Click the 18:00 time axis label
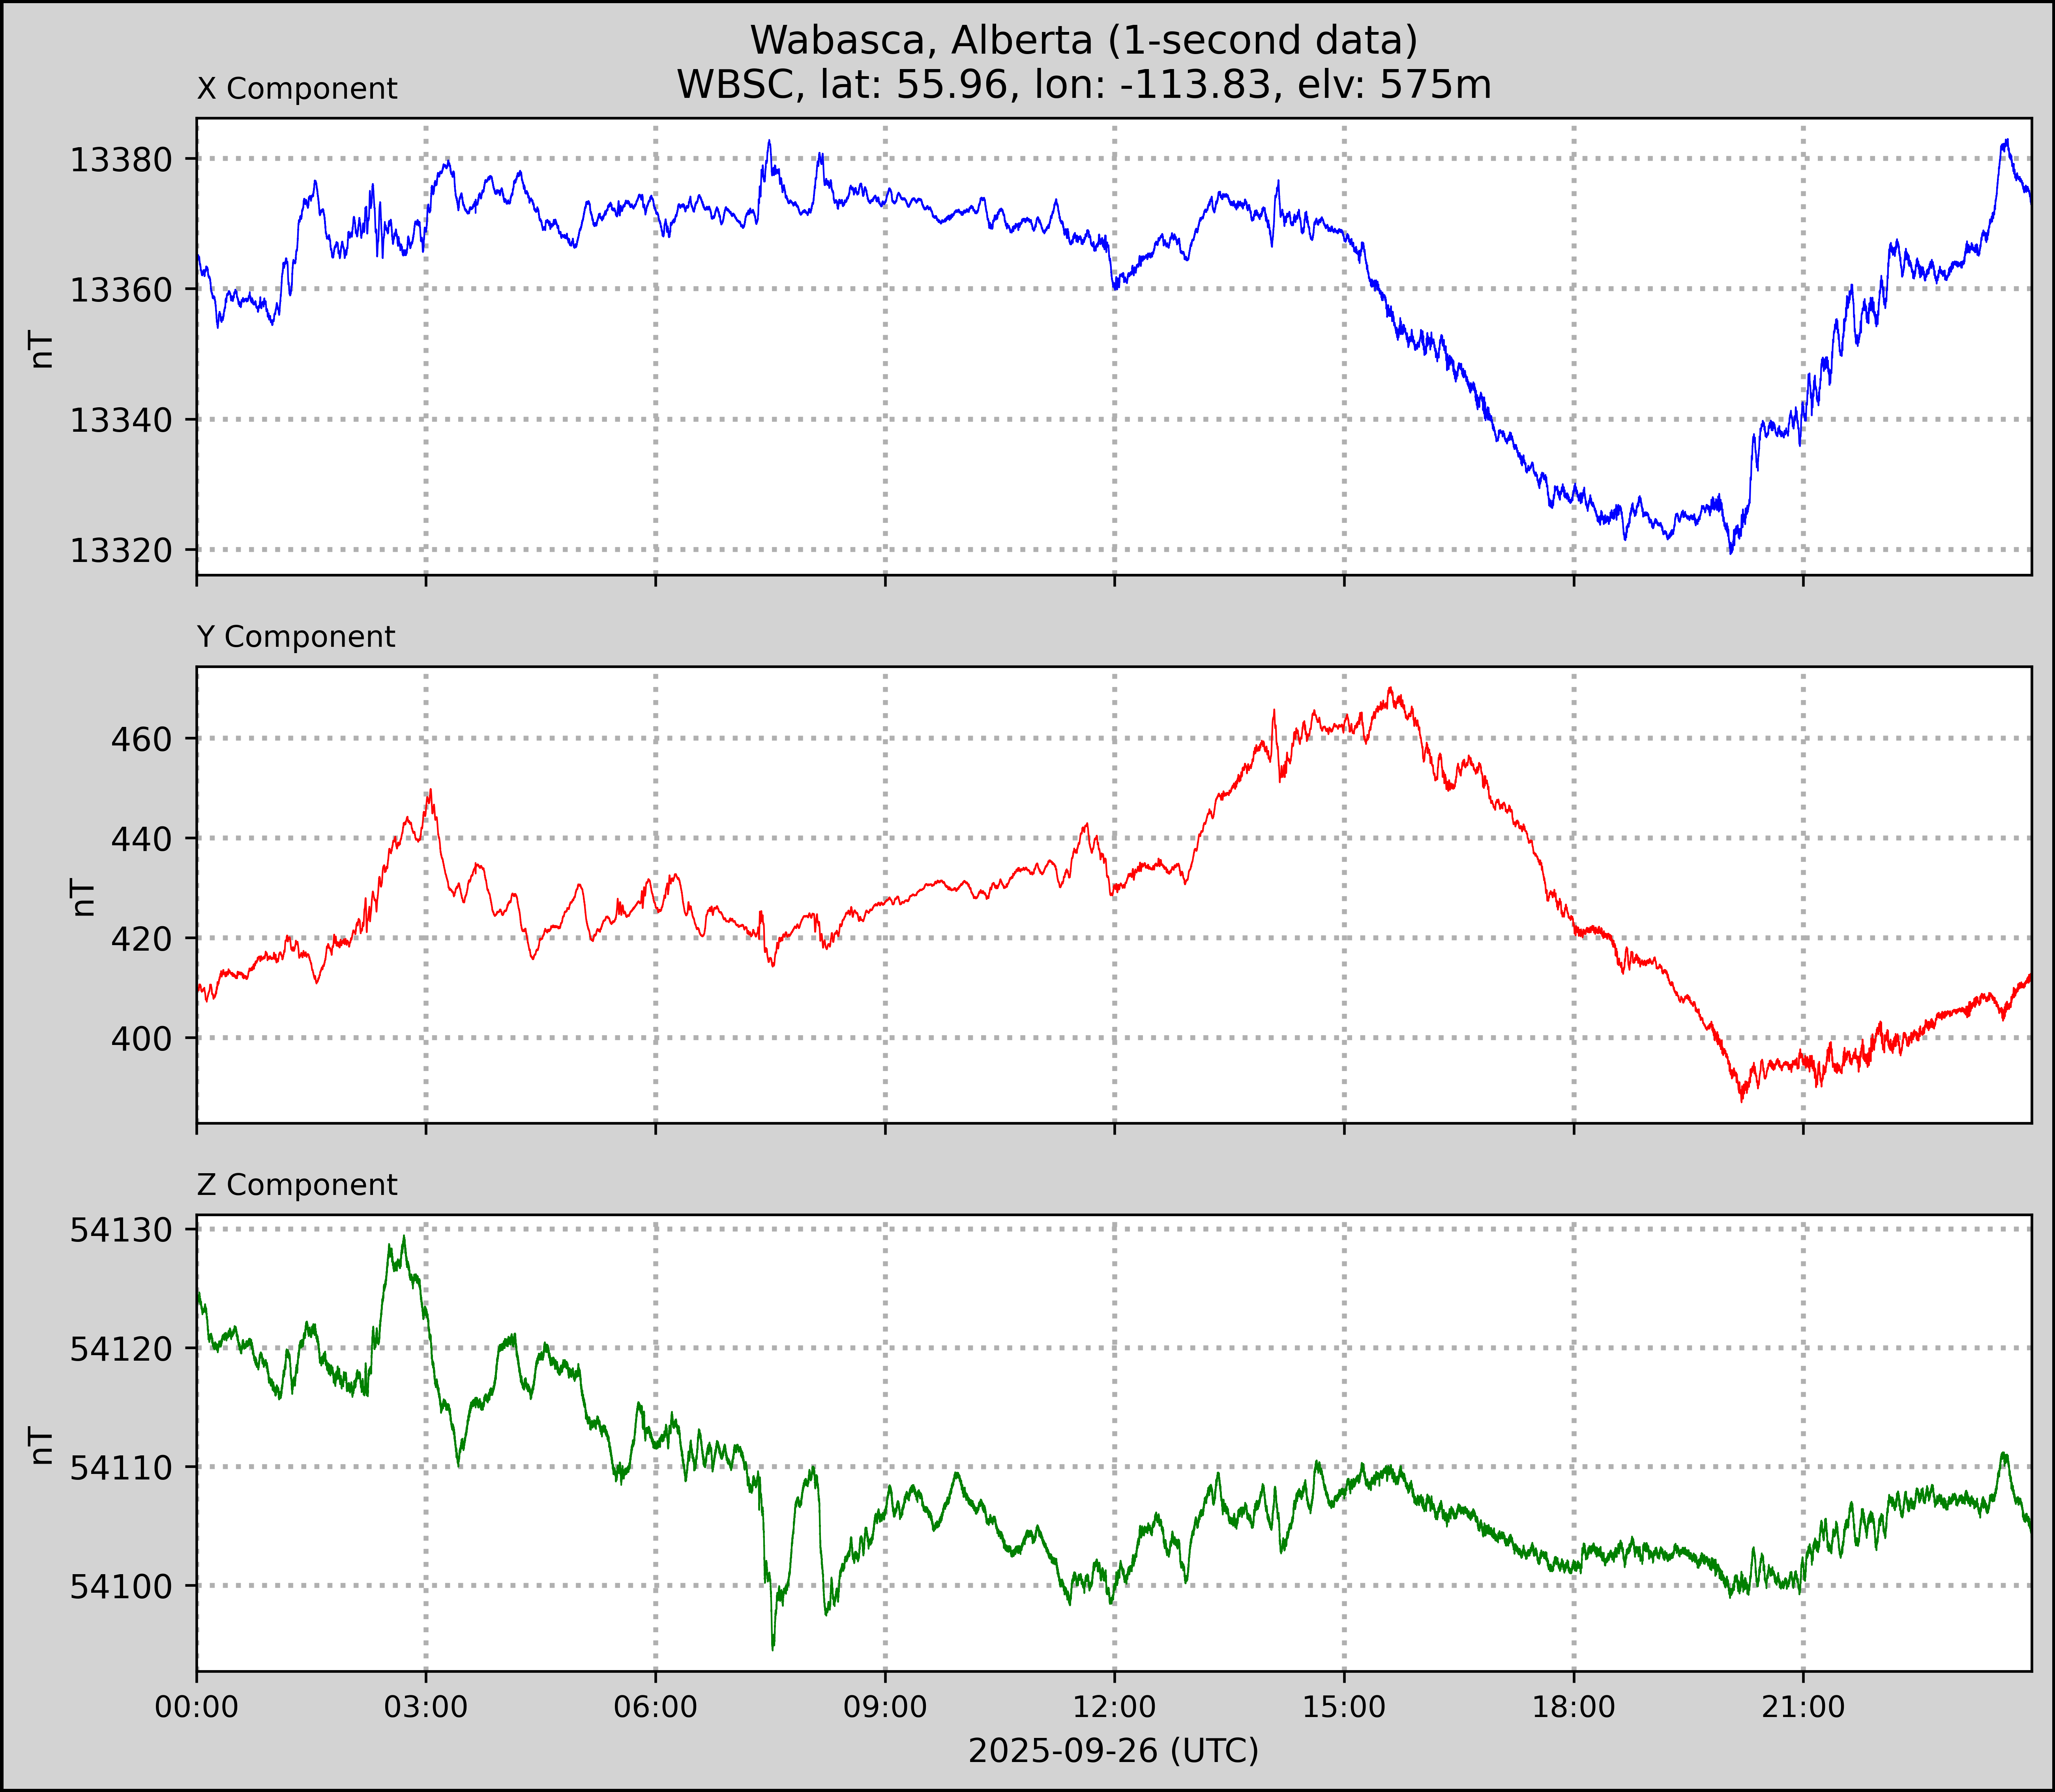 pos(1574,1707)
